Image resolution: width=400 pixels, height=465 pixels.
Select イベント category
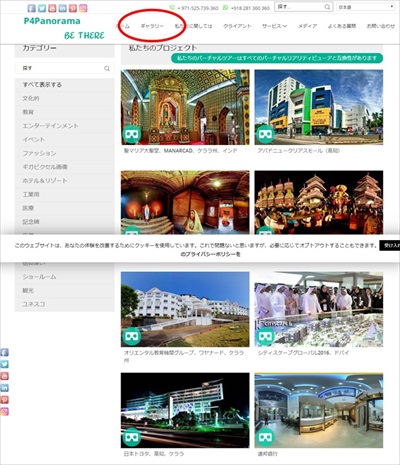click(65, 139)
